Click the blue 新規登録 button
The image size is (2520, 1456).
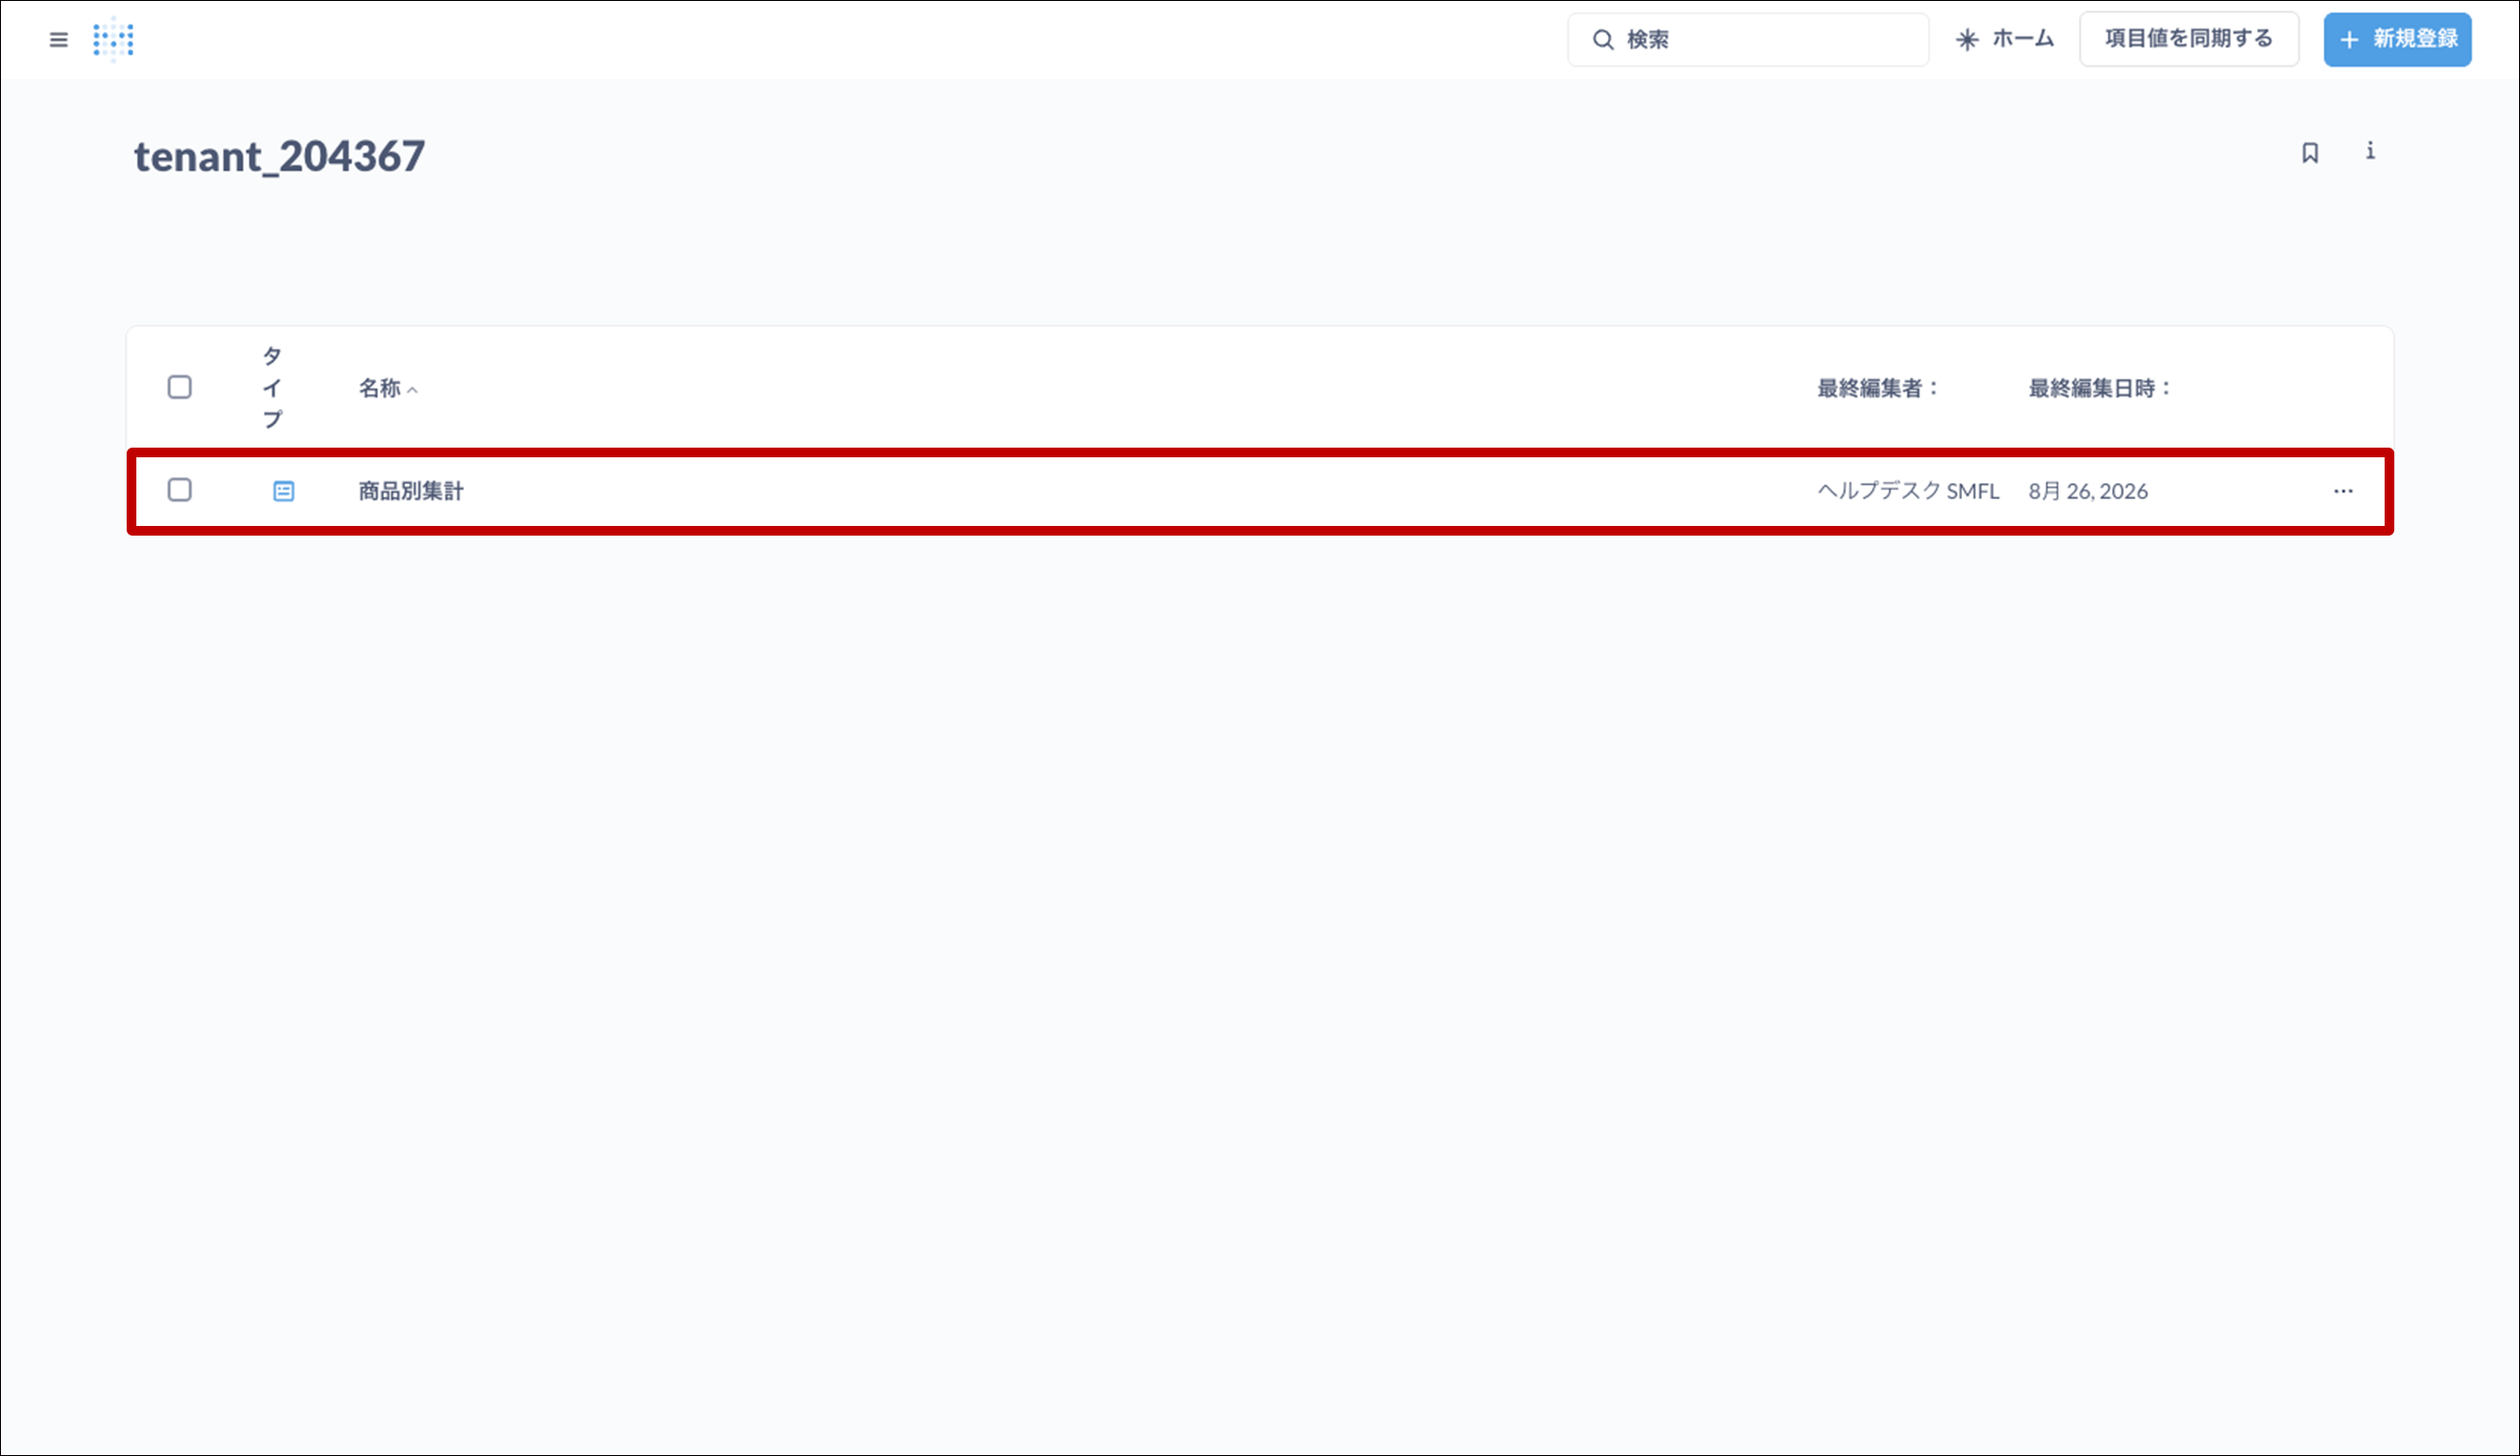(2397, 39)
